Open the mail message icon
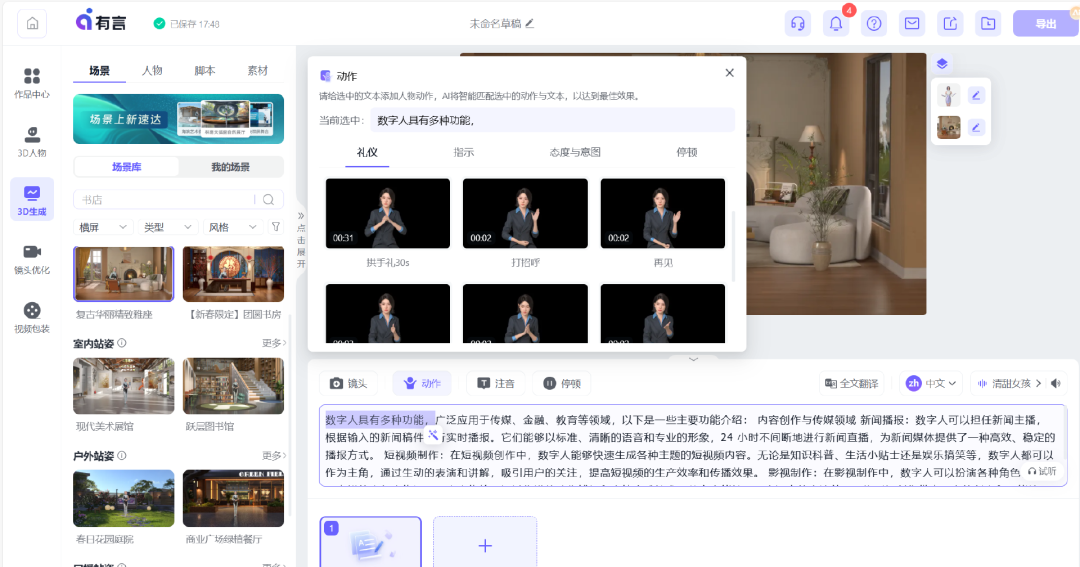Viewport: 1080px width, 567px height. [x=912, y=23]
